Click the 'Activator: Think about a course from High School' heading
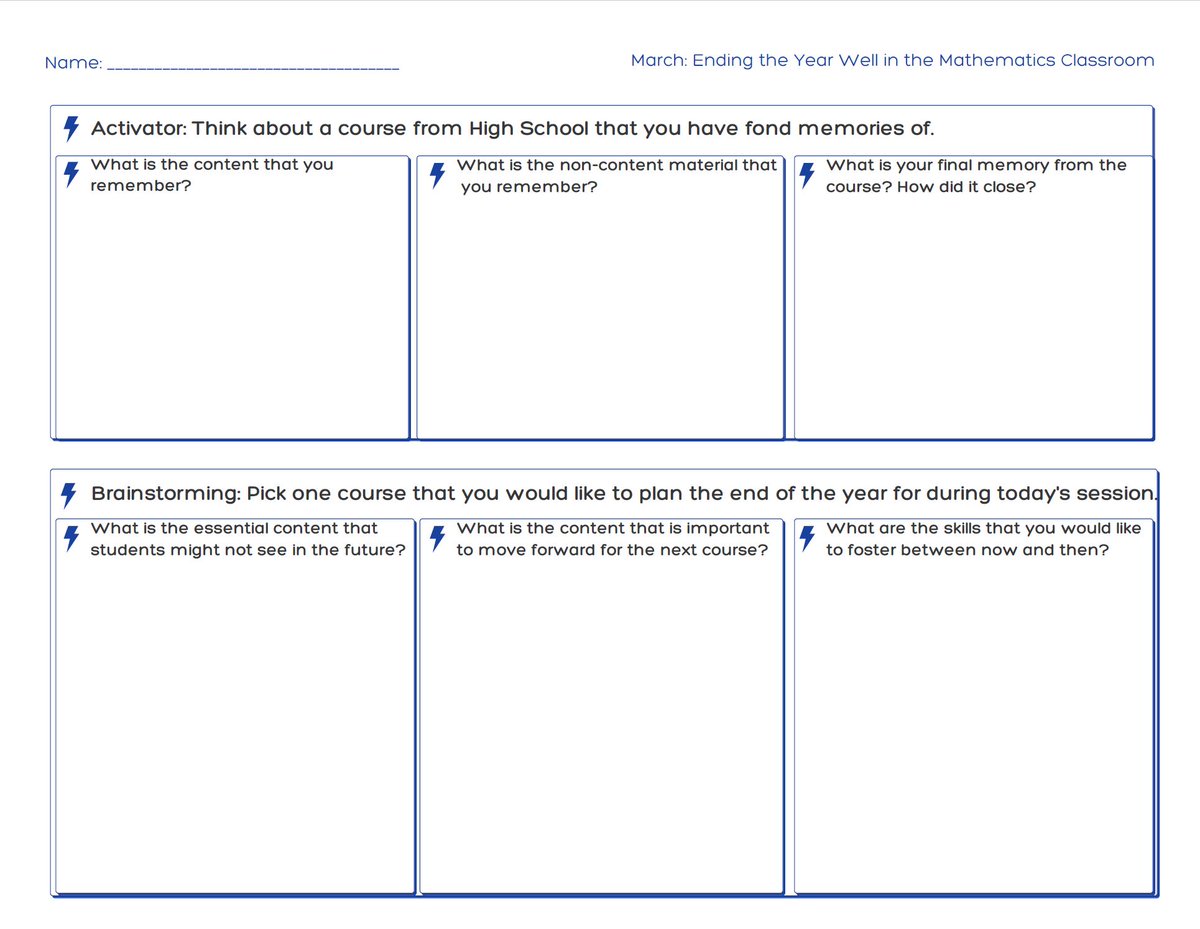Viewport: 1200px width, 929px height. click(x=512, y=129)
